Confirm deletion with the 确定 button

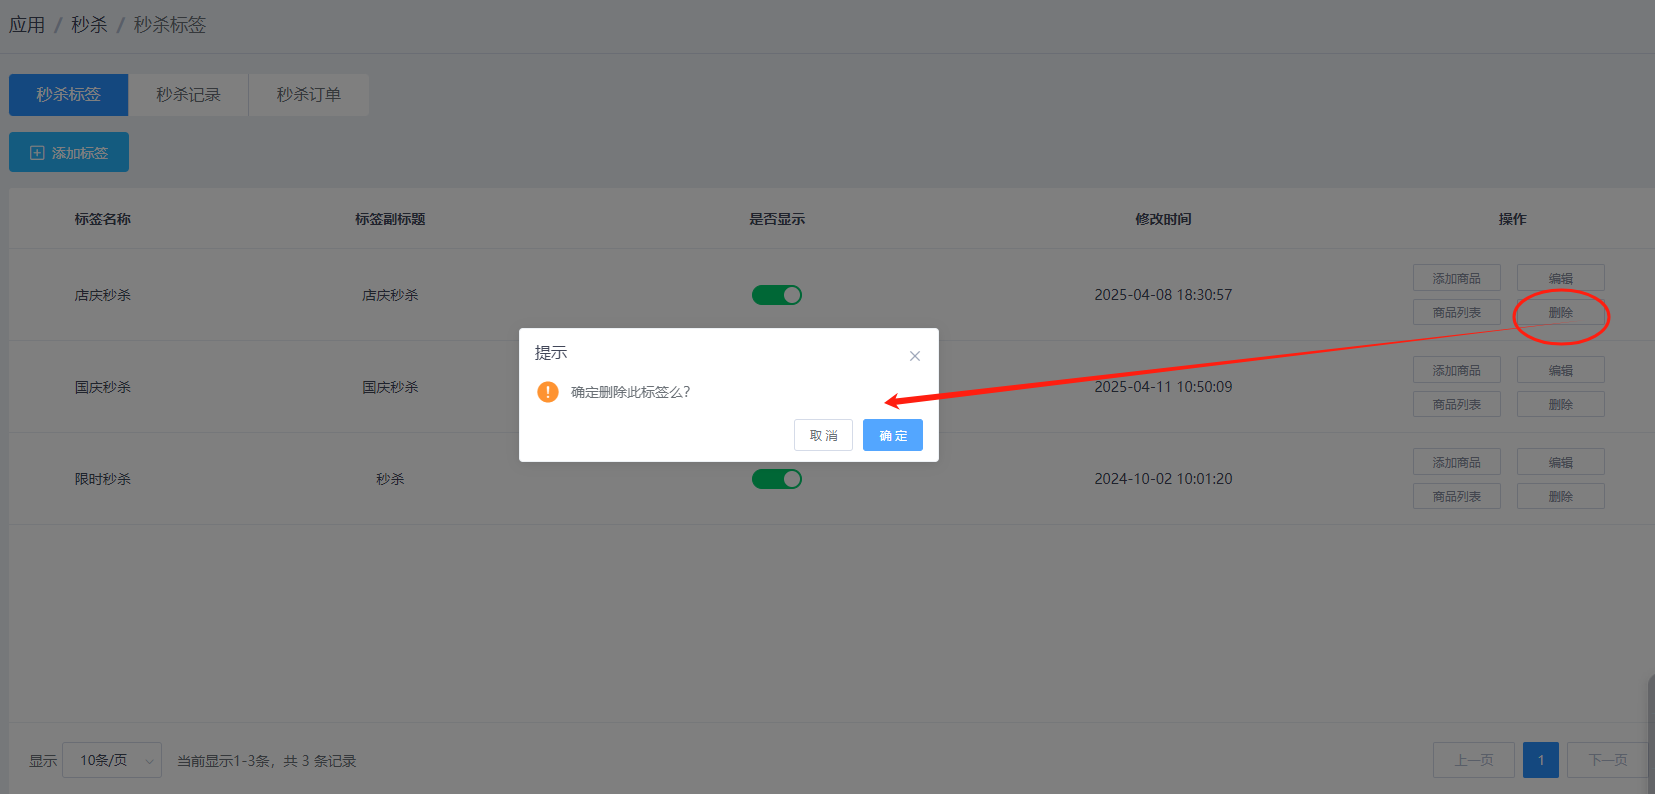point(892,435)
